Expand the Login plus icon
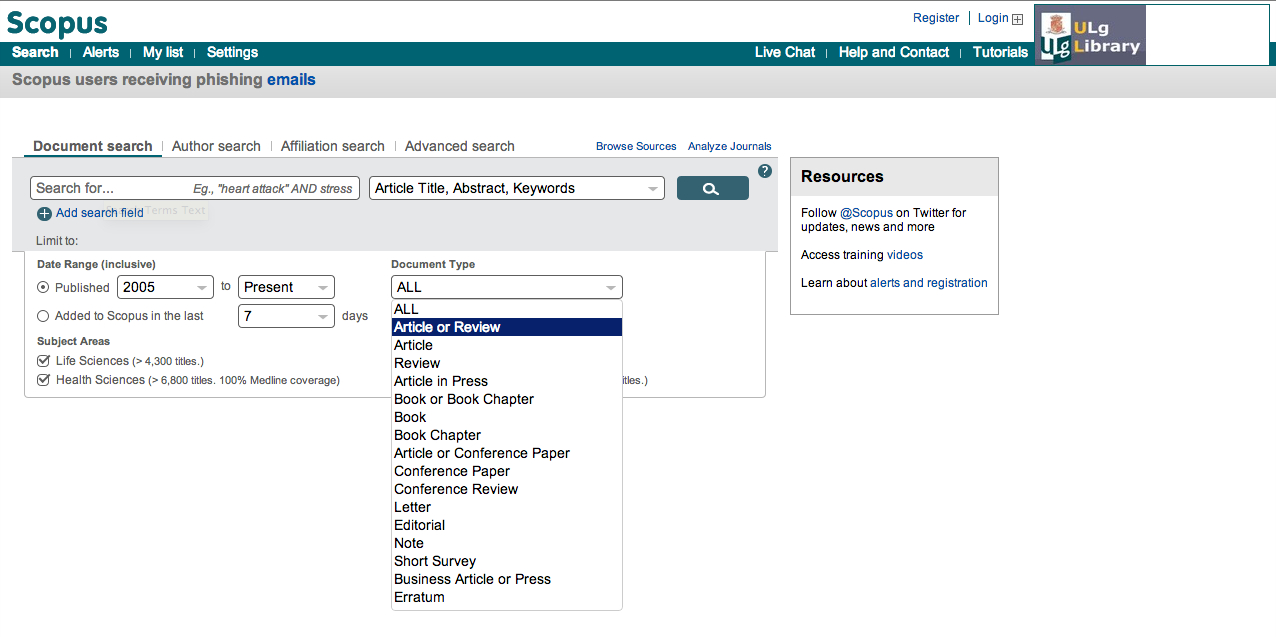Image resolution: width=1276 pixels, height=637 pixels. click(1018, 19)
